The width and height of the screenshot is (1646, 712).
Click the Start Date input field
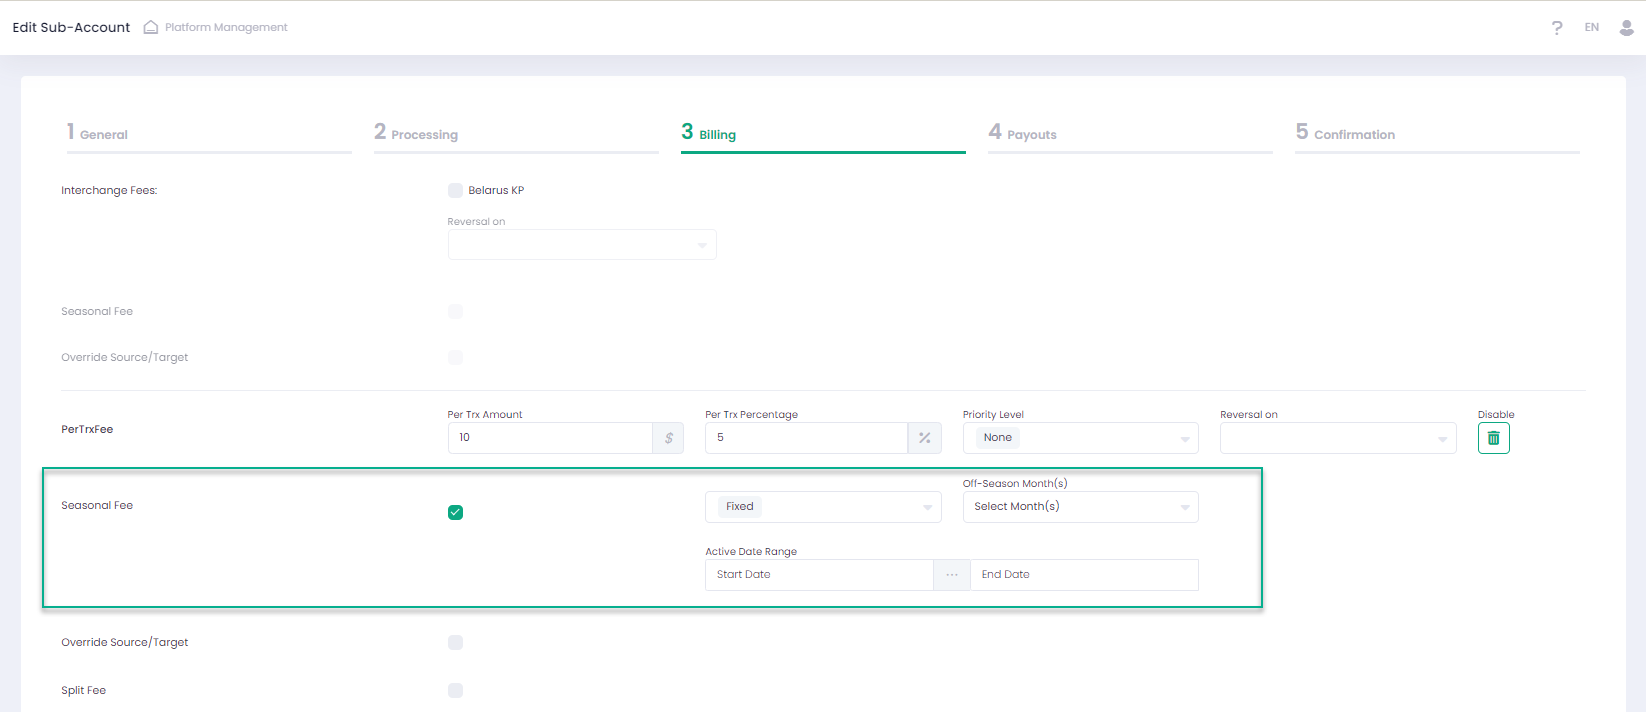(819, 575)
